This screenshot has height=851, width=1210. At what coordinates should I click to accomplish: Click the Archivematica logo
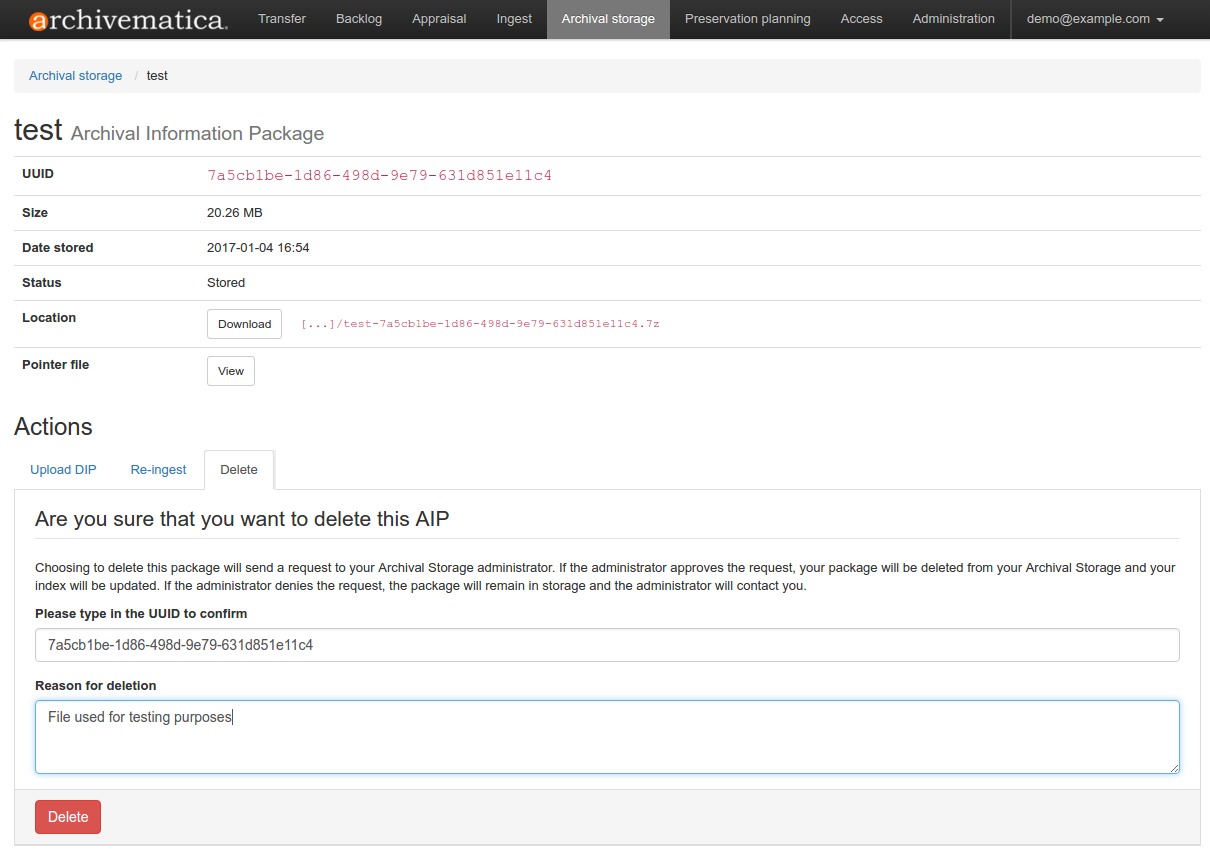[128, 19]
